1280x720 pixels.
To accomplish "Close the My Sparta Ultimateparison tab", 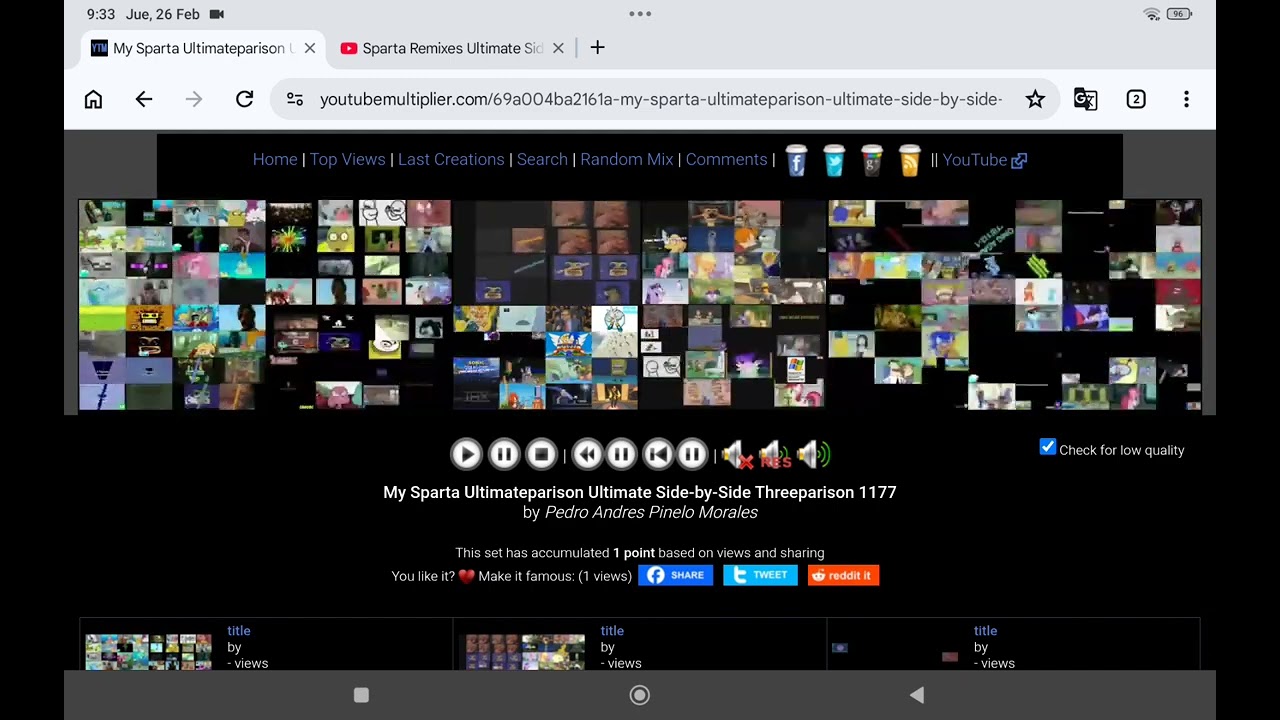I will tap(310, 48).
